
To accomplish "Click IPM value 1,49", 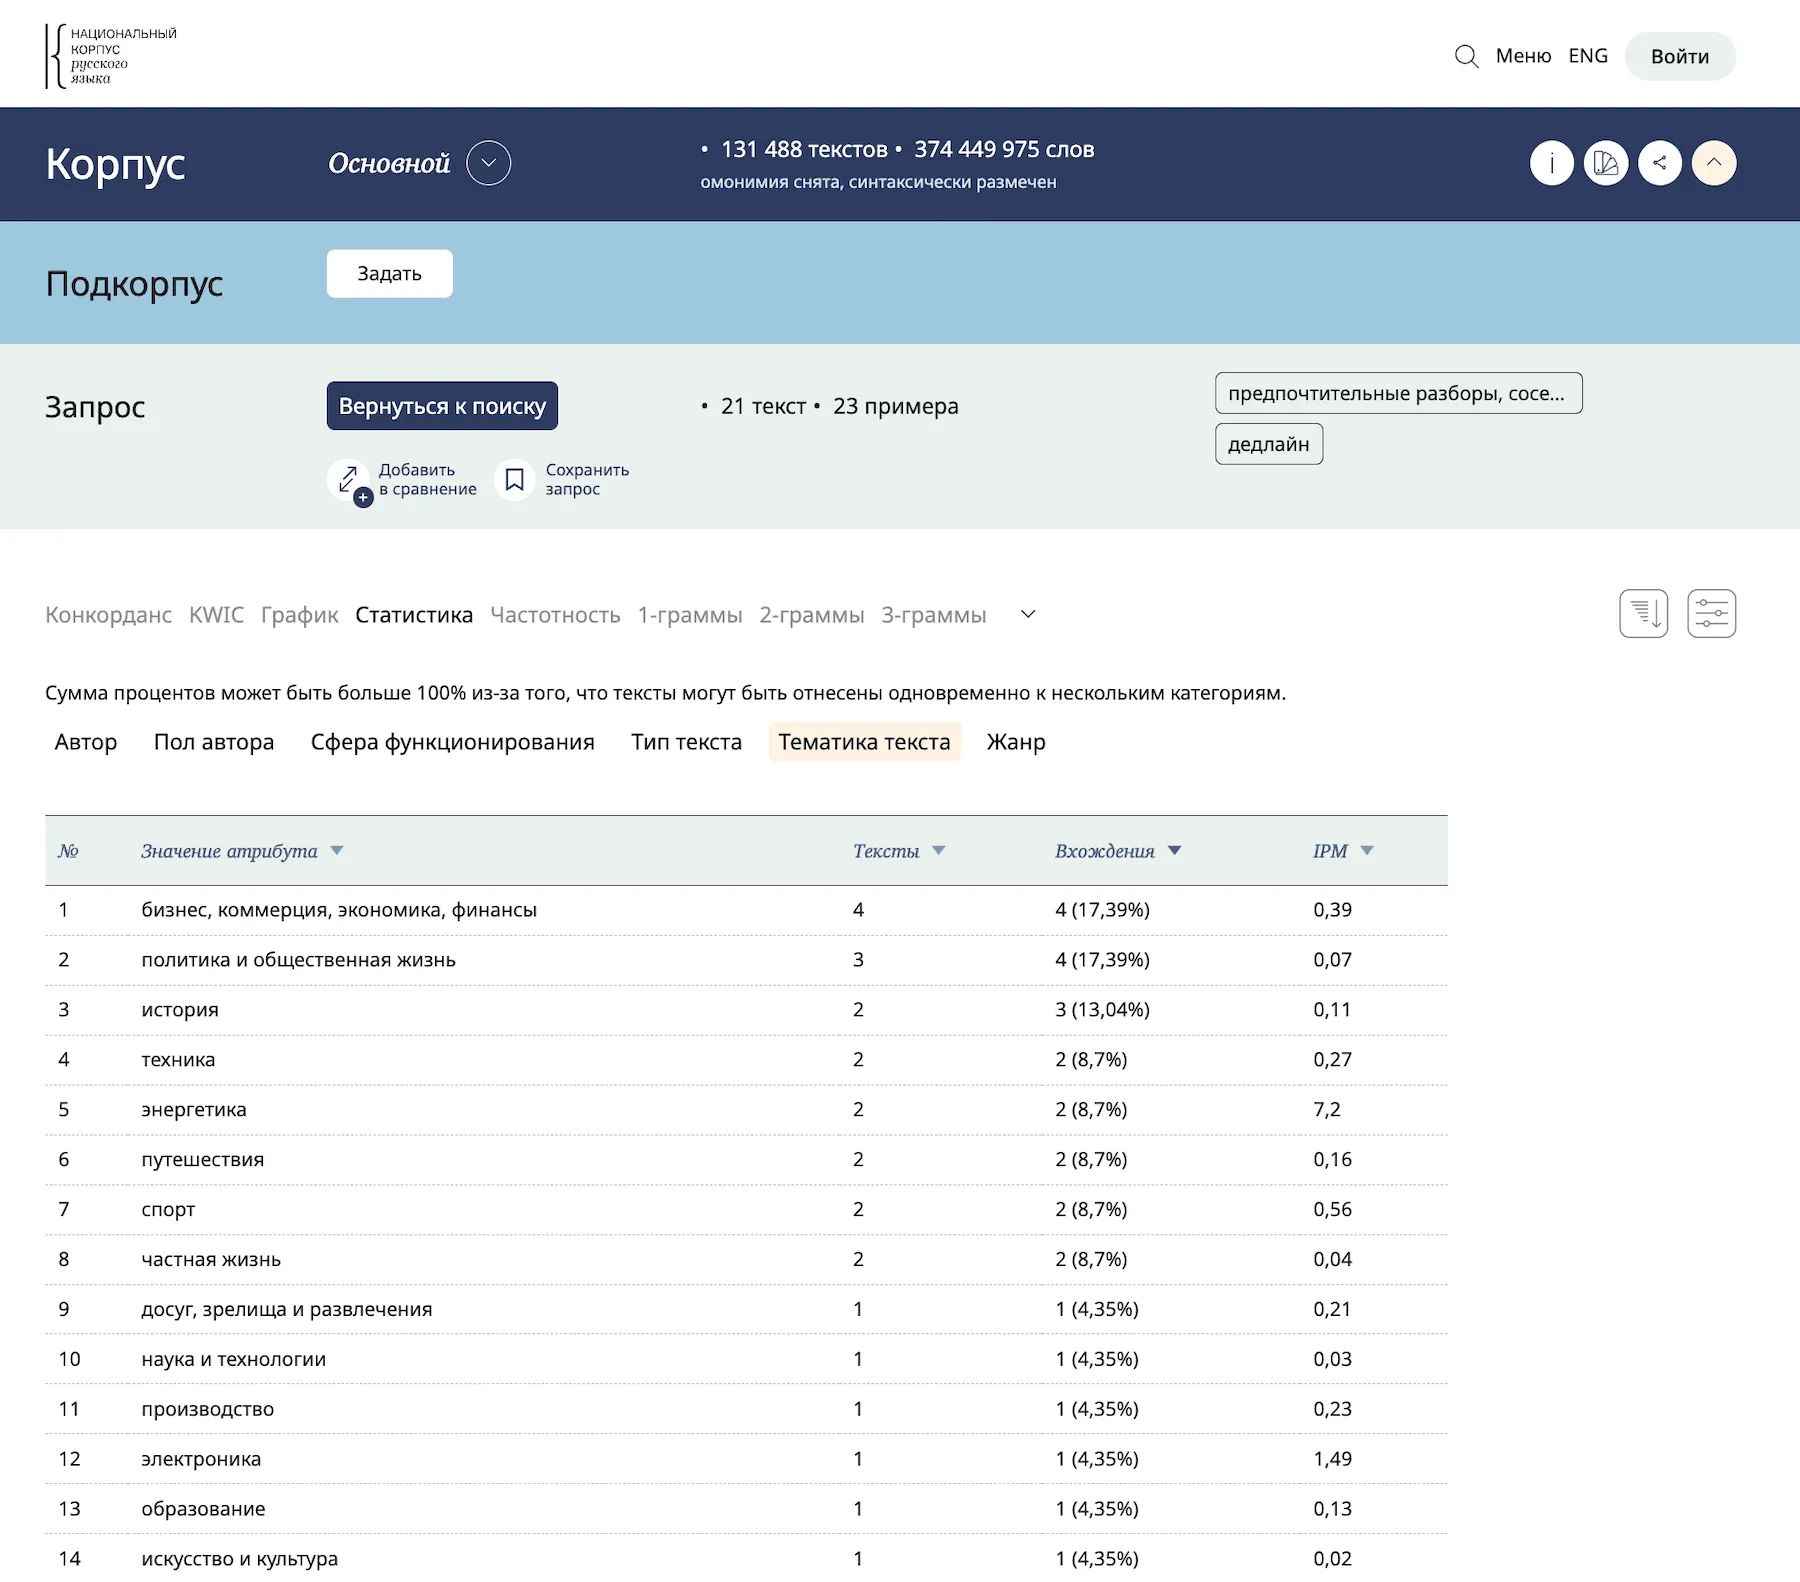I will 1332,1459.
